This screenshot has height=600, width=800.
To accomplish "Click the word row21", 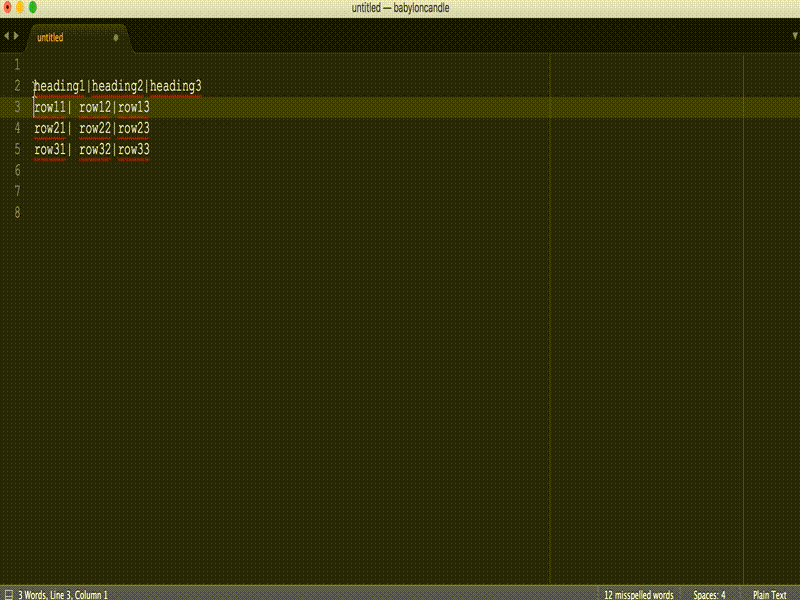I will click(49, 128).
